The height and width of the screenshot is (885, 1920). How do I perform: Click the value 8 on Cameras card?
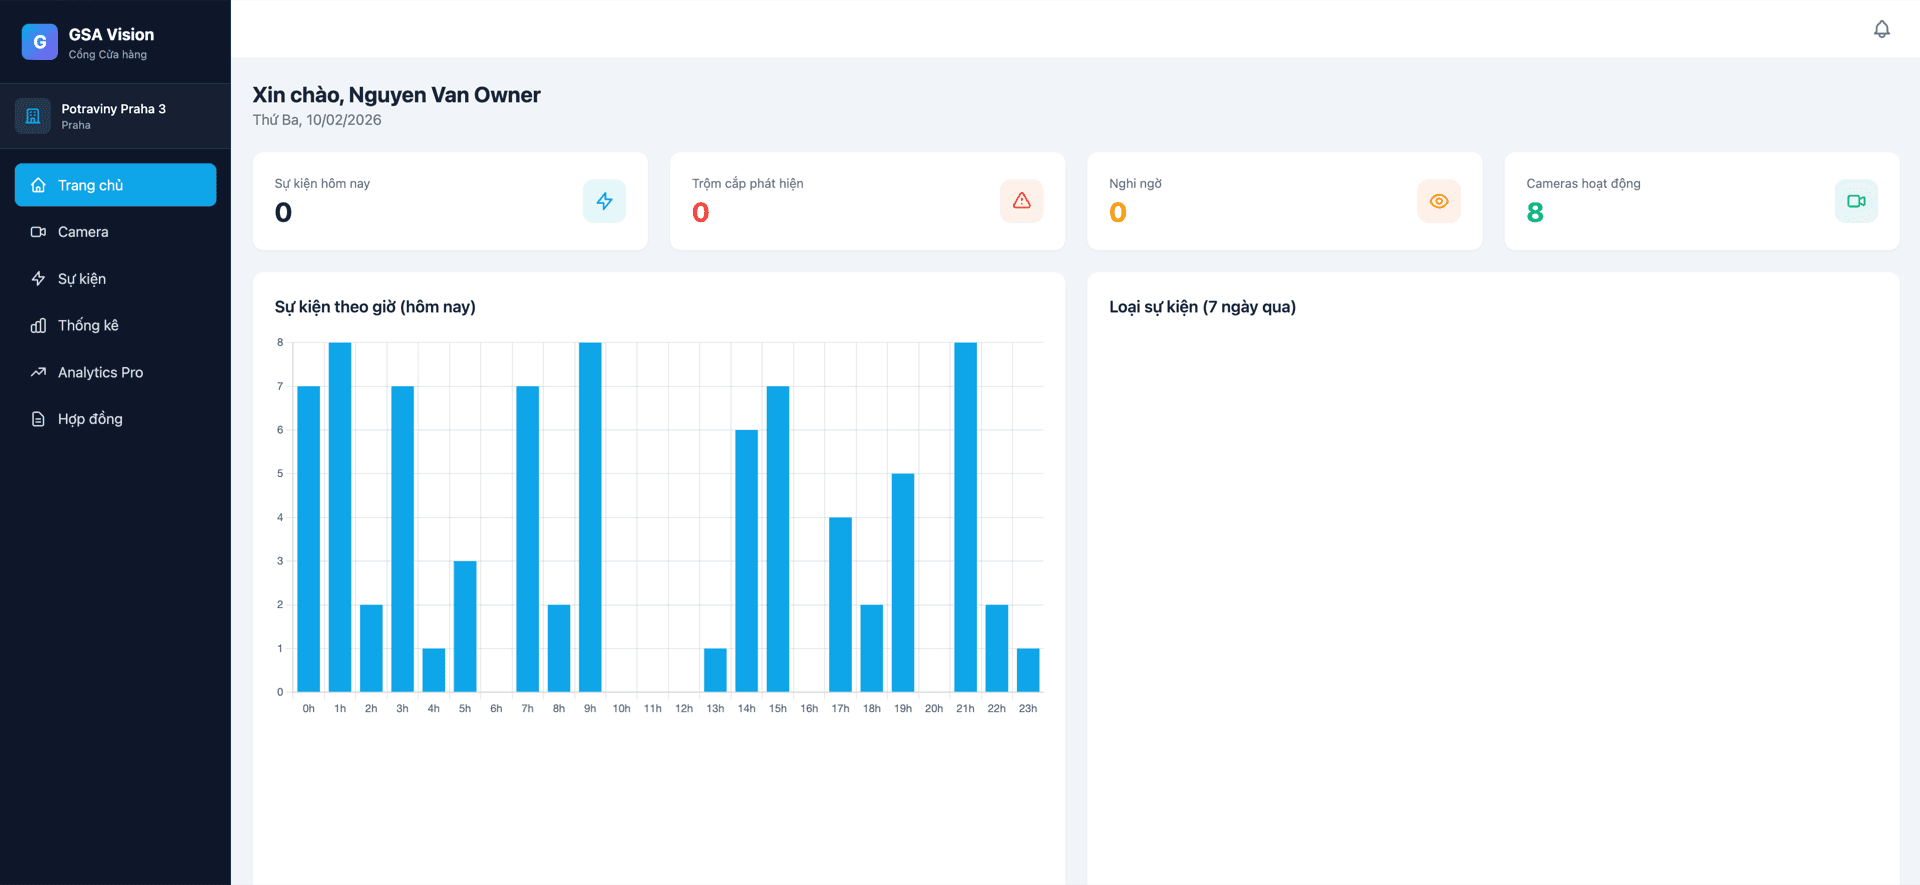coord(1535,212)
